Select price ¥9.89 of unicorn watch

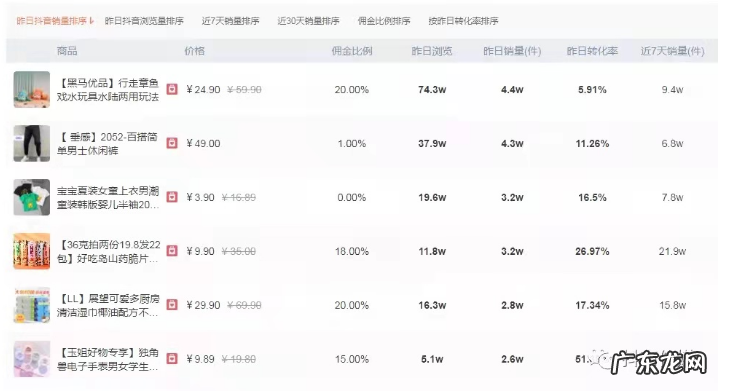[201, 359]
